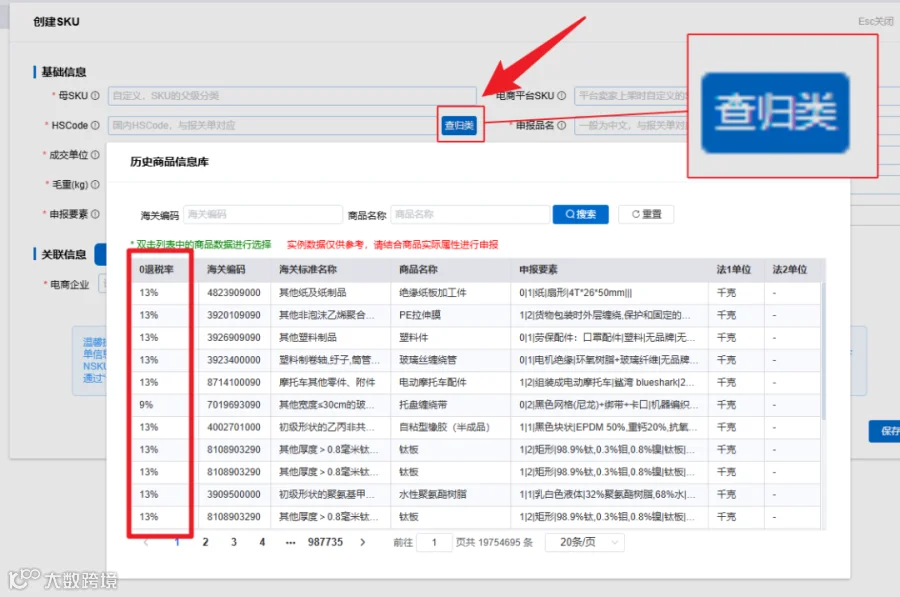Image resolution: width=900 pixels, height=597 pixels.
Task: Click the info icon beside 母SKU label
Action: coord(95,96)
